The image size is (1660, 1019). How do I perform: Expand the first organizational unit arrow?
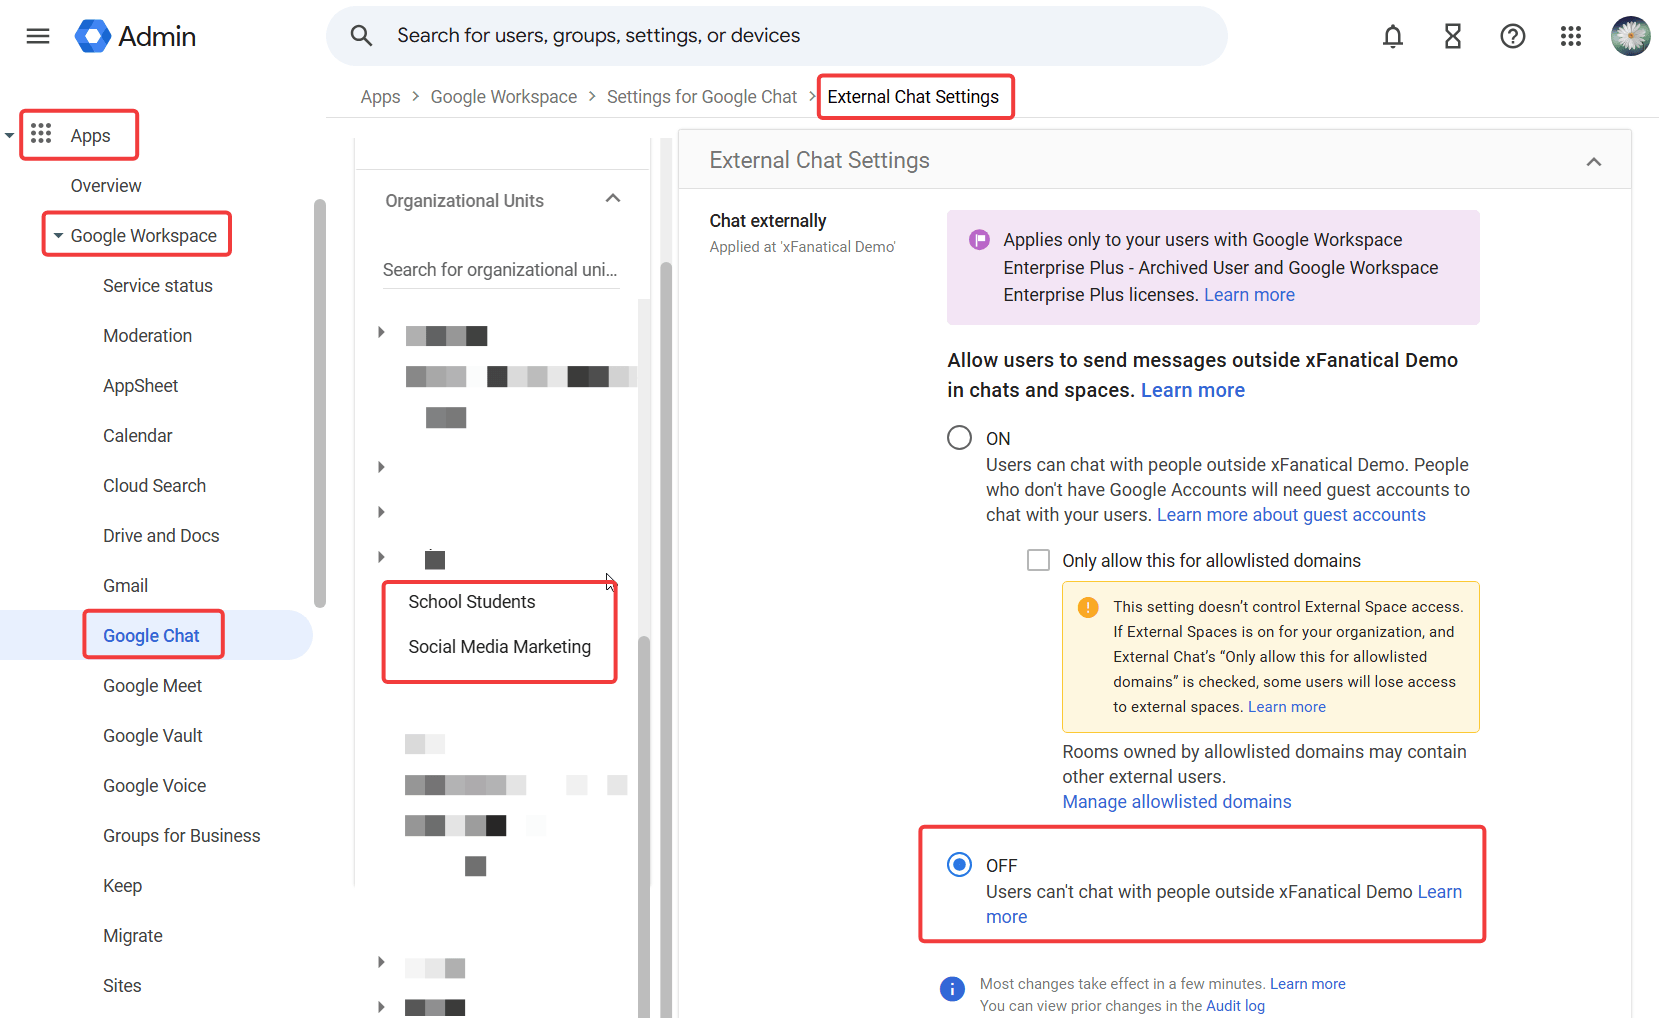pyautogui.click(x=381, y=332)
